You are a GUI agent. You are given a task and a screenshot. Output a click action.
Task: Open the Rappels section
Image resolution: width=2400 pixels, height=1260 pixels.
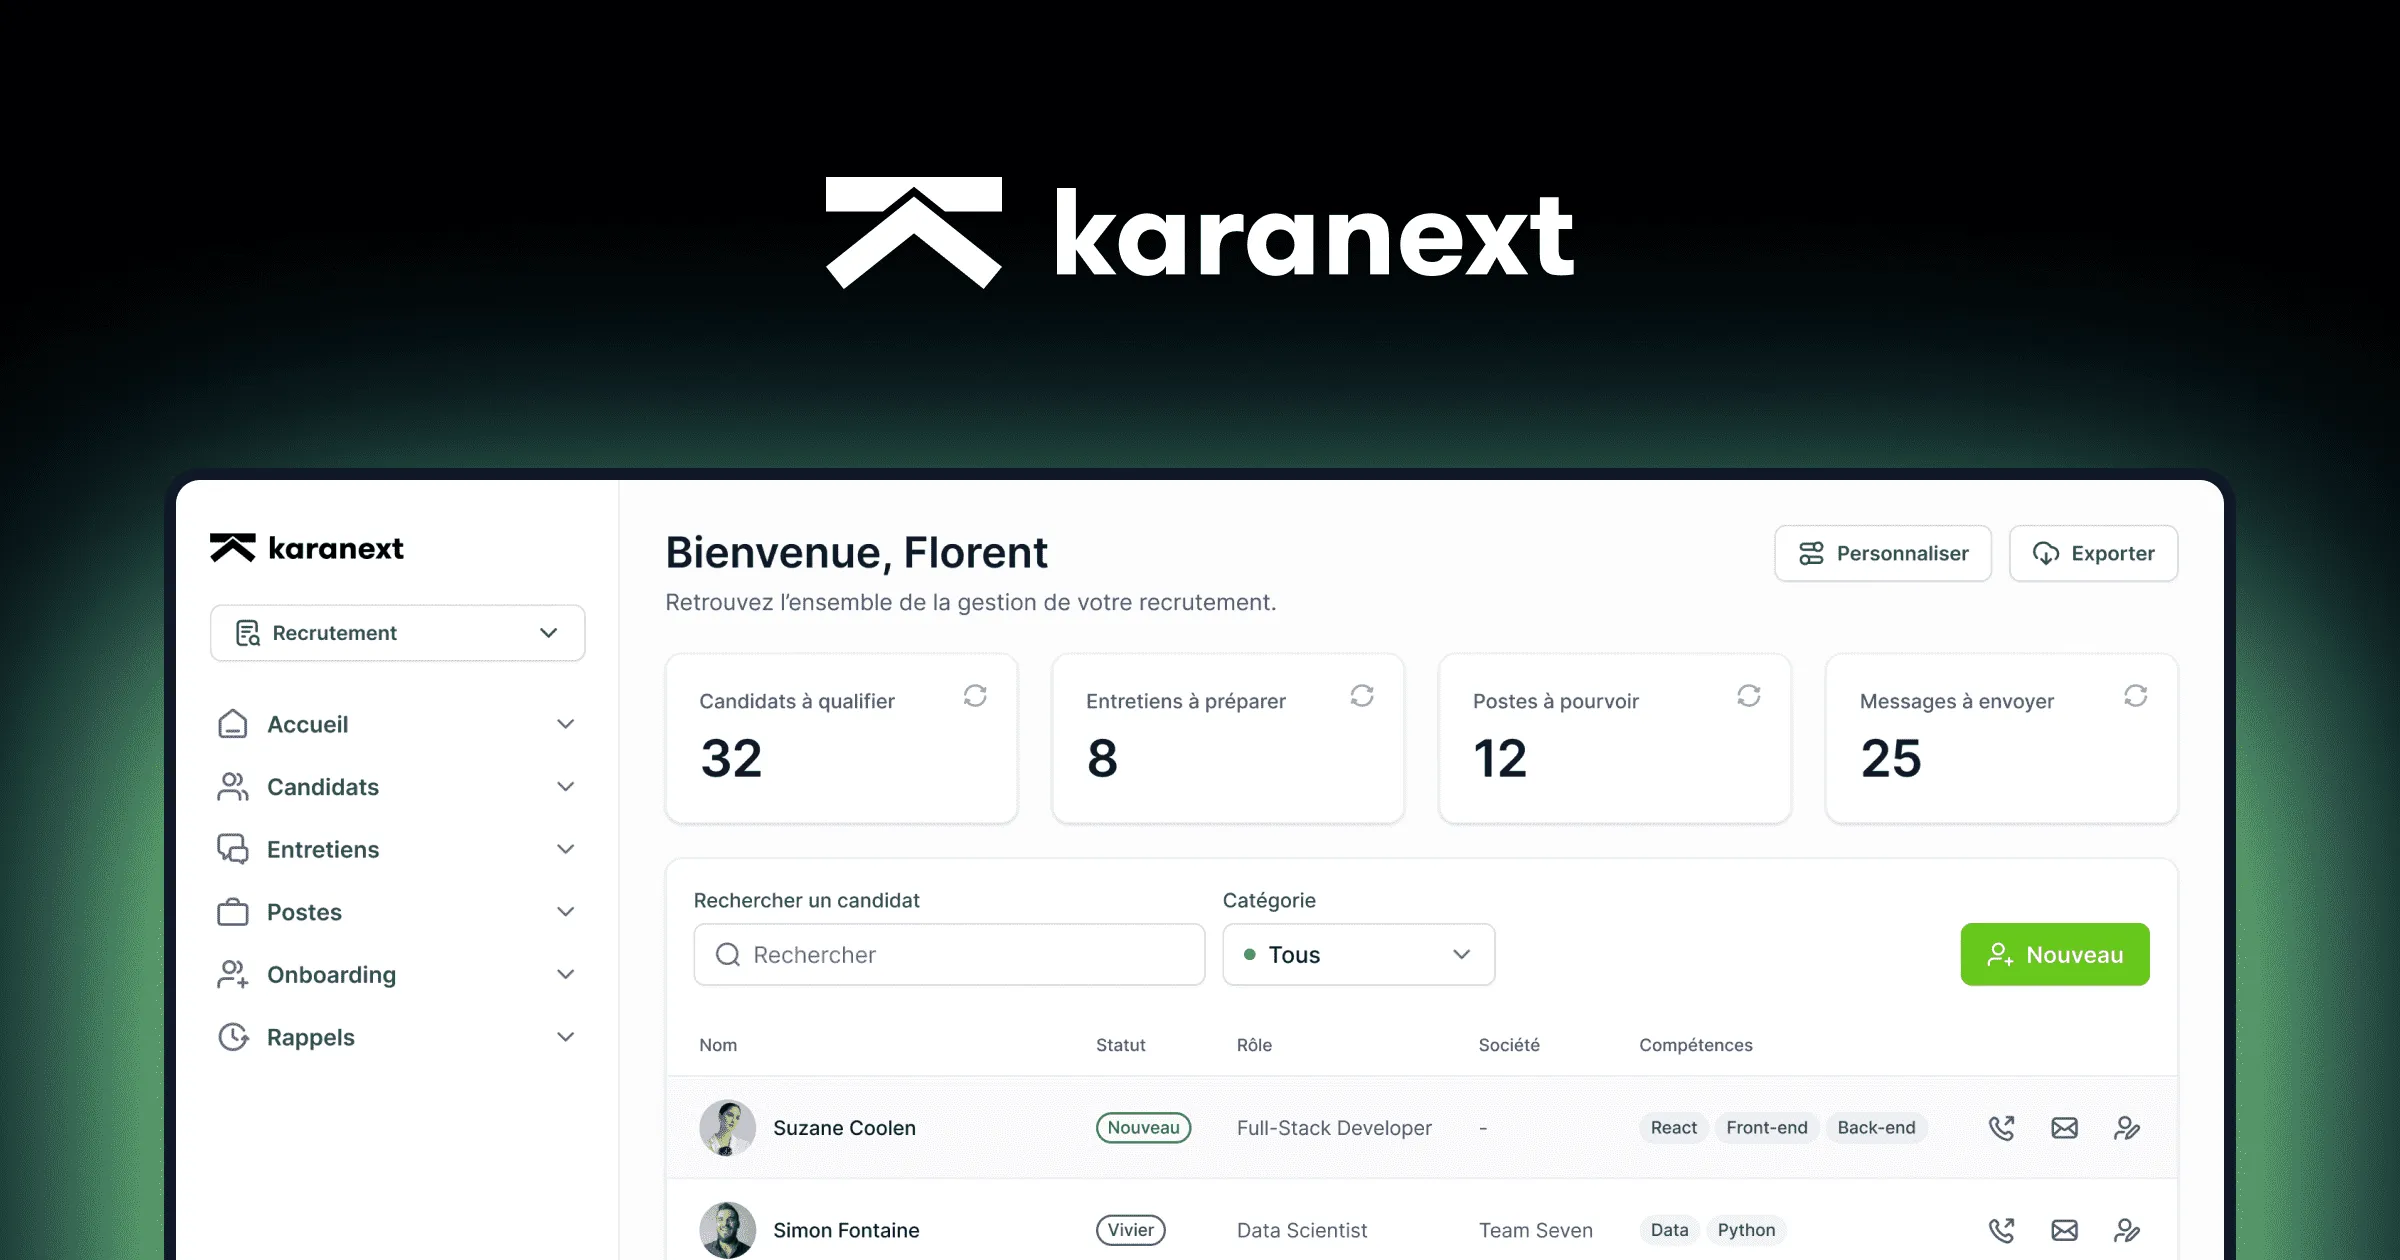coord(310,1037)
